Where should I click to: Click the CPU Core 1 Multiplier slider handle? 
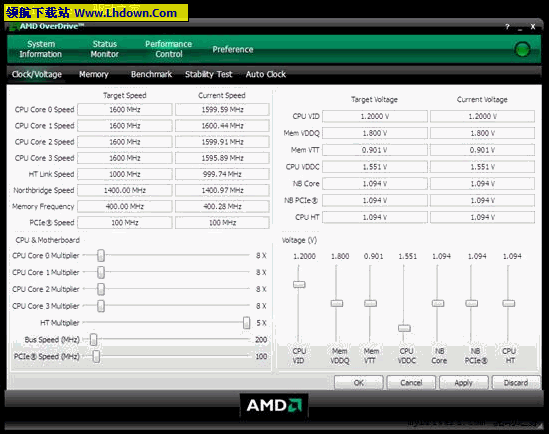[101, 272]
